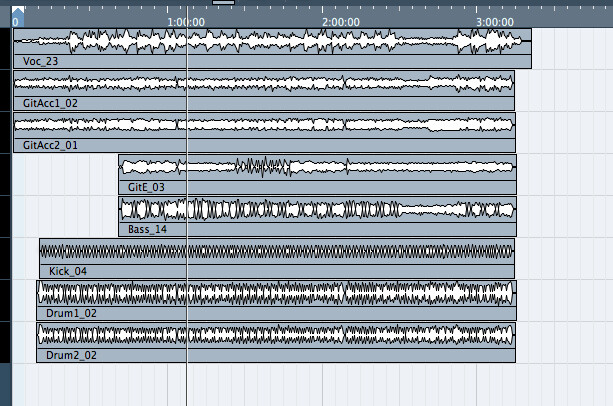The width and height of the screenshot is (613, 406).
Task: Click the GitE_03 clip name label
Action: [x=146, y=187]
